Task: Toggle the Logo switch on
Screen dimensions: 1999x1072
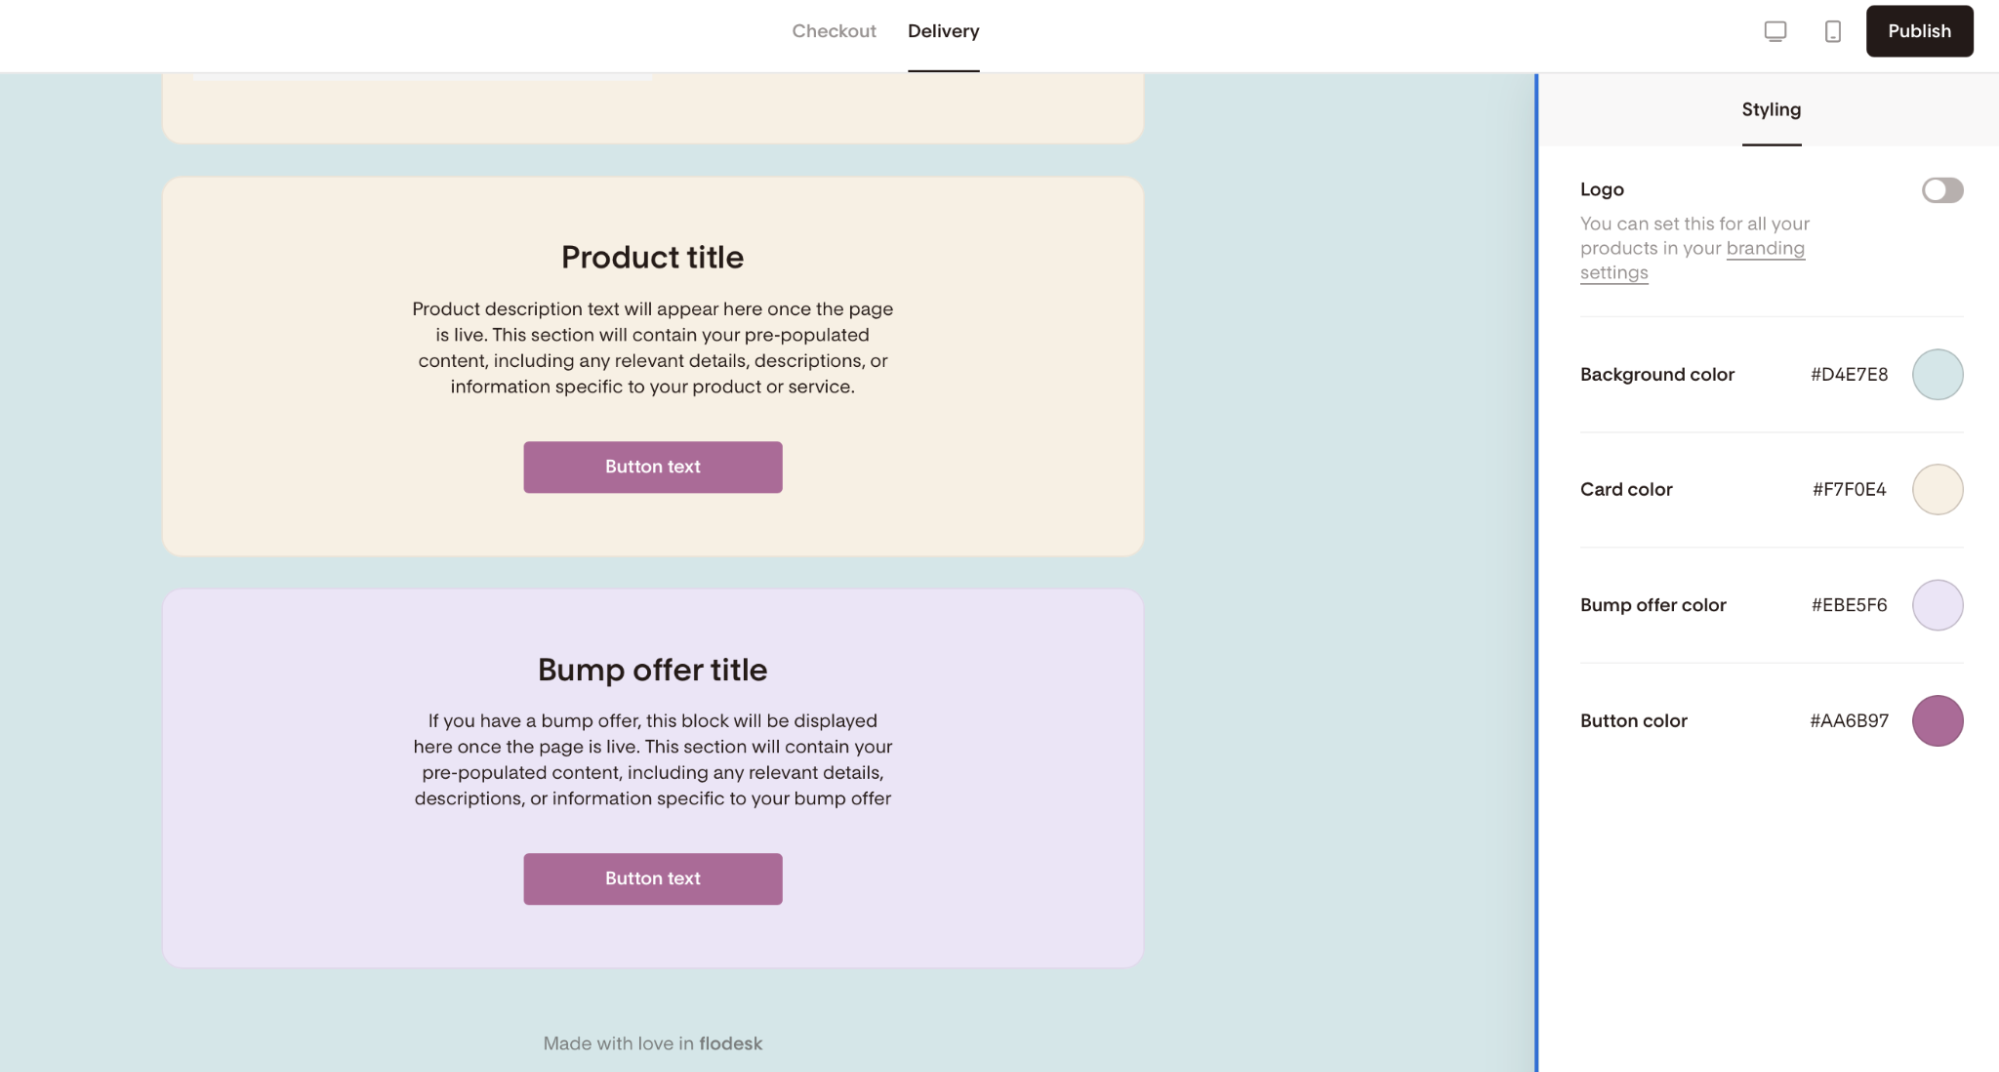Action: (1942, 190)
